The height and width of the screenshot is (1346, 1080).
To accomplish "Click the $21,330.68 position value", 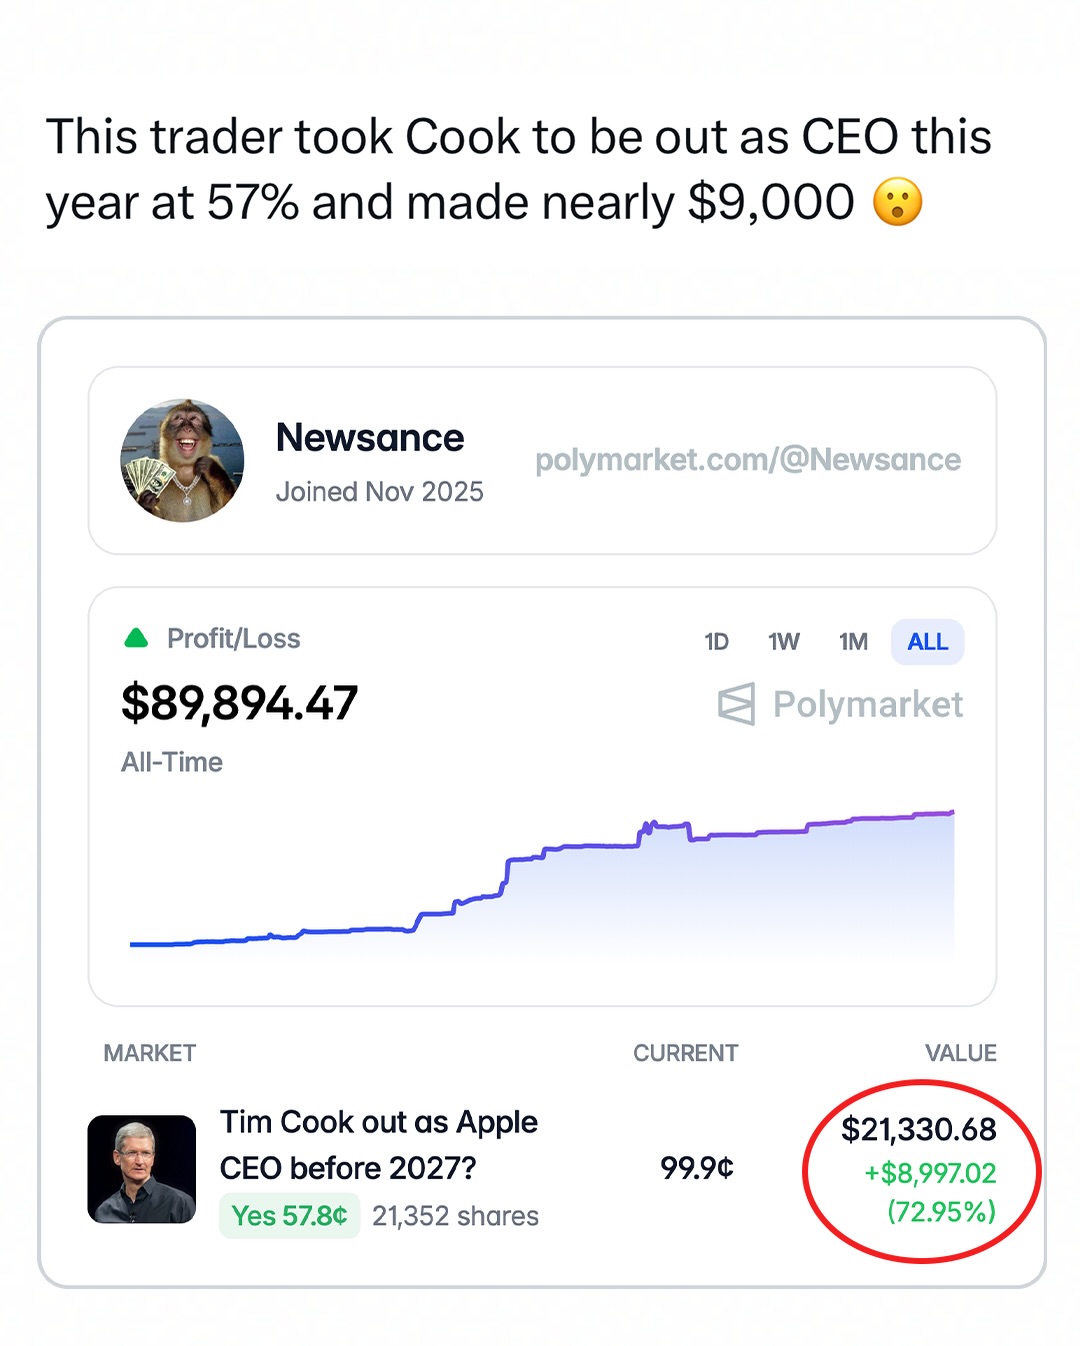I will tap(918, 1130).
